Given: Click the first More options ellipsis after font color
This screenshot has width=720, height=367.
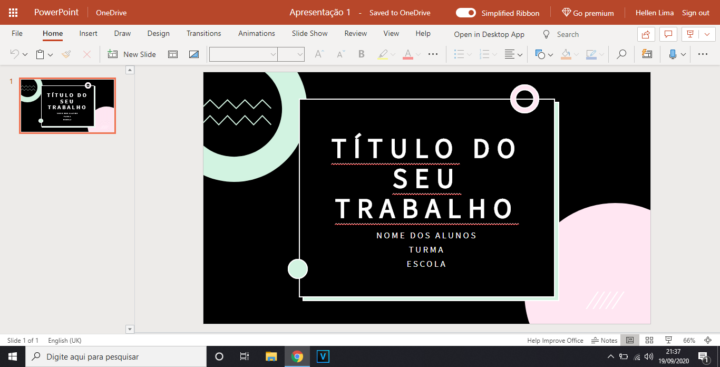Looking at the screenshot, I should pos(433,54).
